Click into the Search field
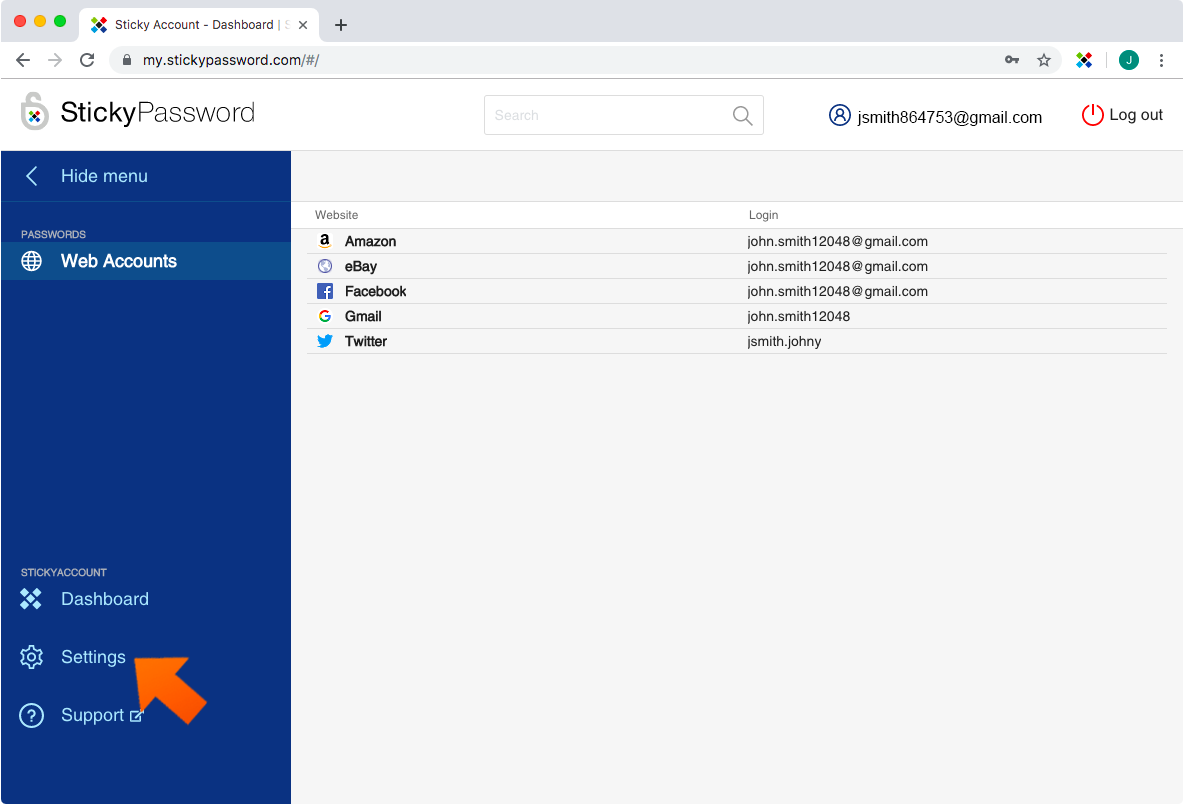The image size is (1183, 805). 623,115
